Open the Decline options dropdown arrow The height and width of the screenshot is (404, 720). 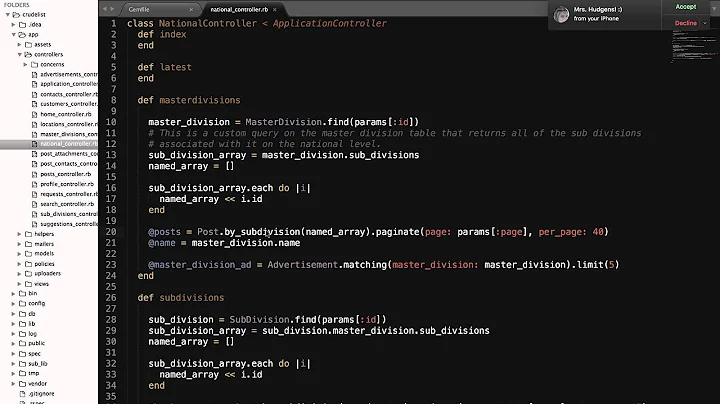[x=705, y=23]
